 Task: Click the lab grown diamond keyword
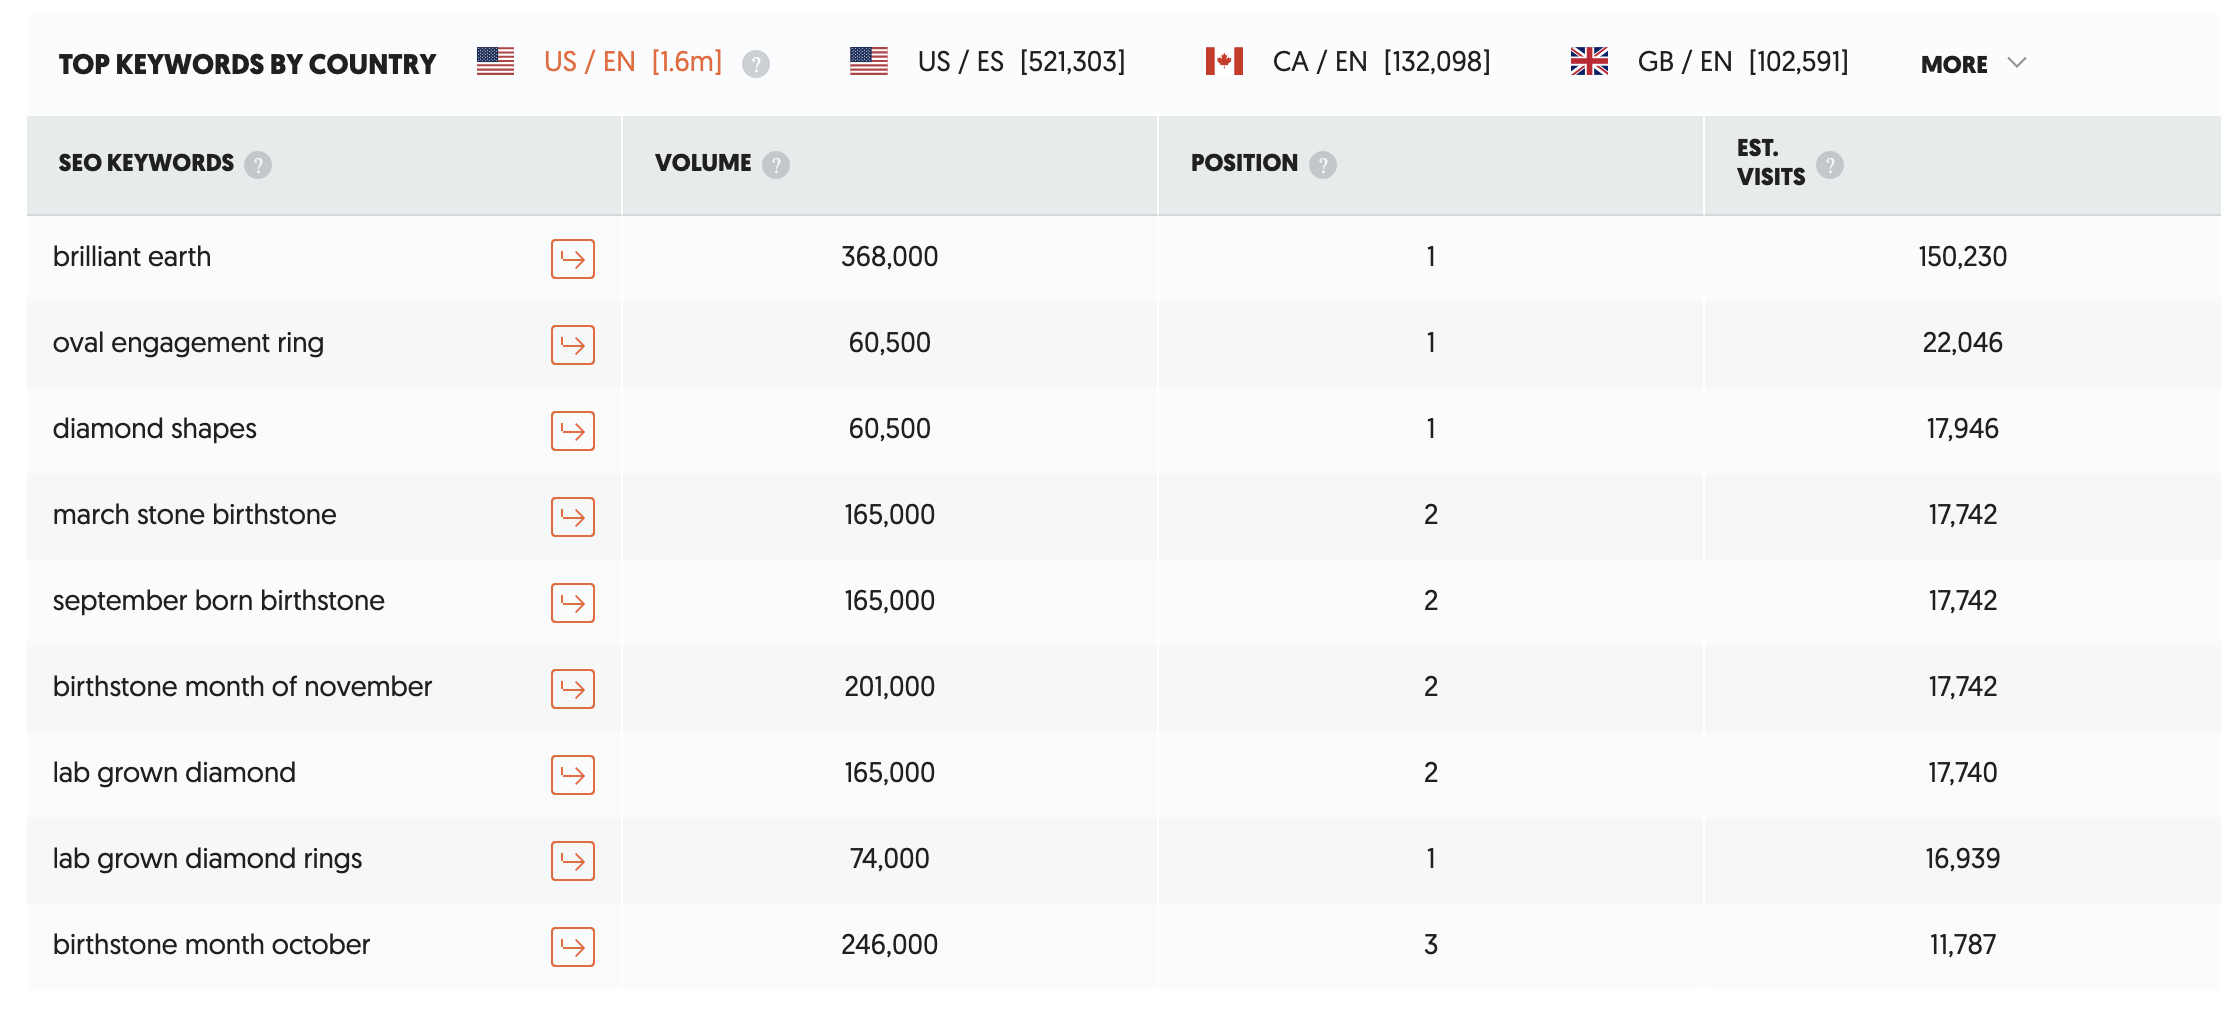tap(174, 773)
